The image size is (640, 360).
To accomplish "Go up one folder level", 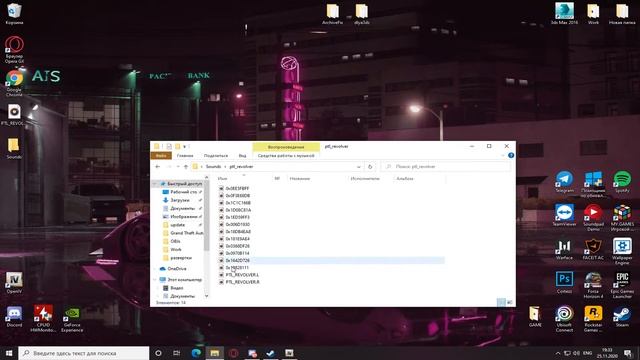I will 186,167.
